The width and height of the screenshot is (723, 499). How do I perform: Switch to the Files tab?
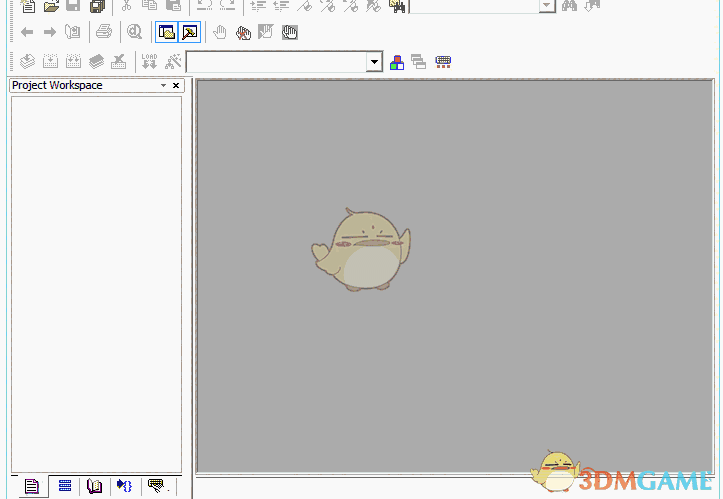[31, 487]
